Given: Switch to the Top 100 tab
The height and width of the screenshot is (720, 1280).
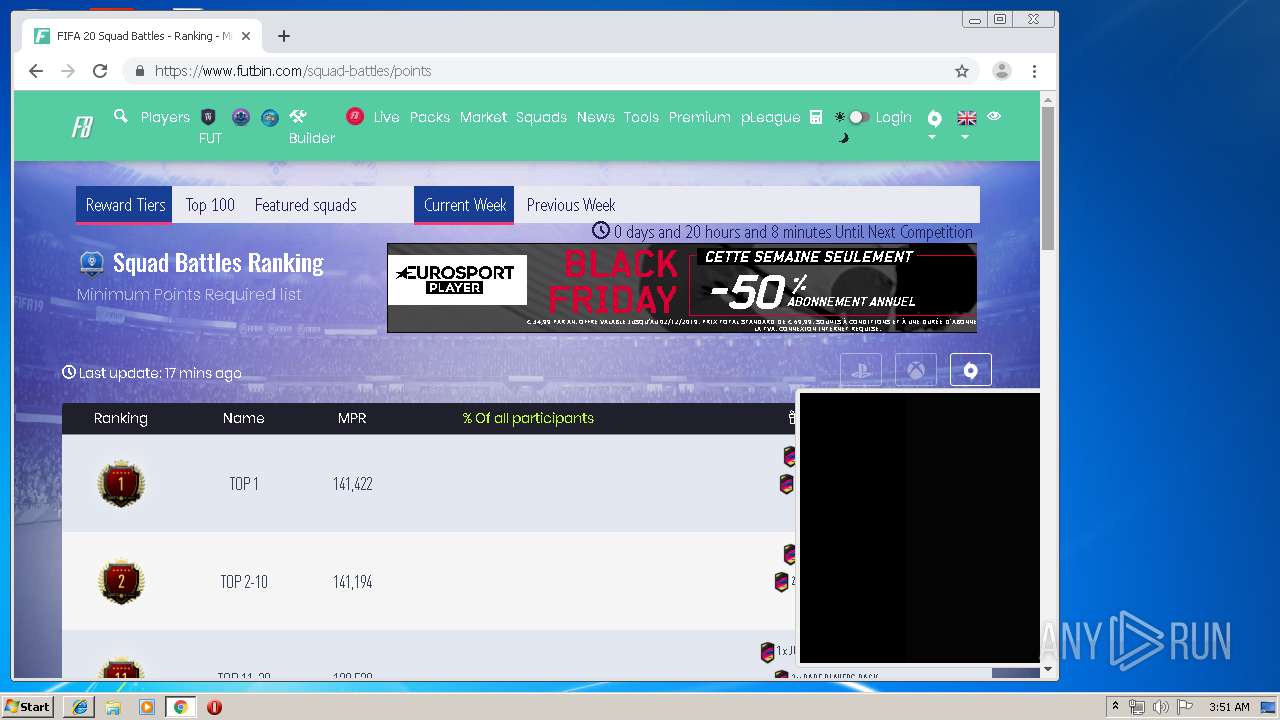Looking at the screenshot, I should point(210,205).
